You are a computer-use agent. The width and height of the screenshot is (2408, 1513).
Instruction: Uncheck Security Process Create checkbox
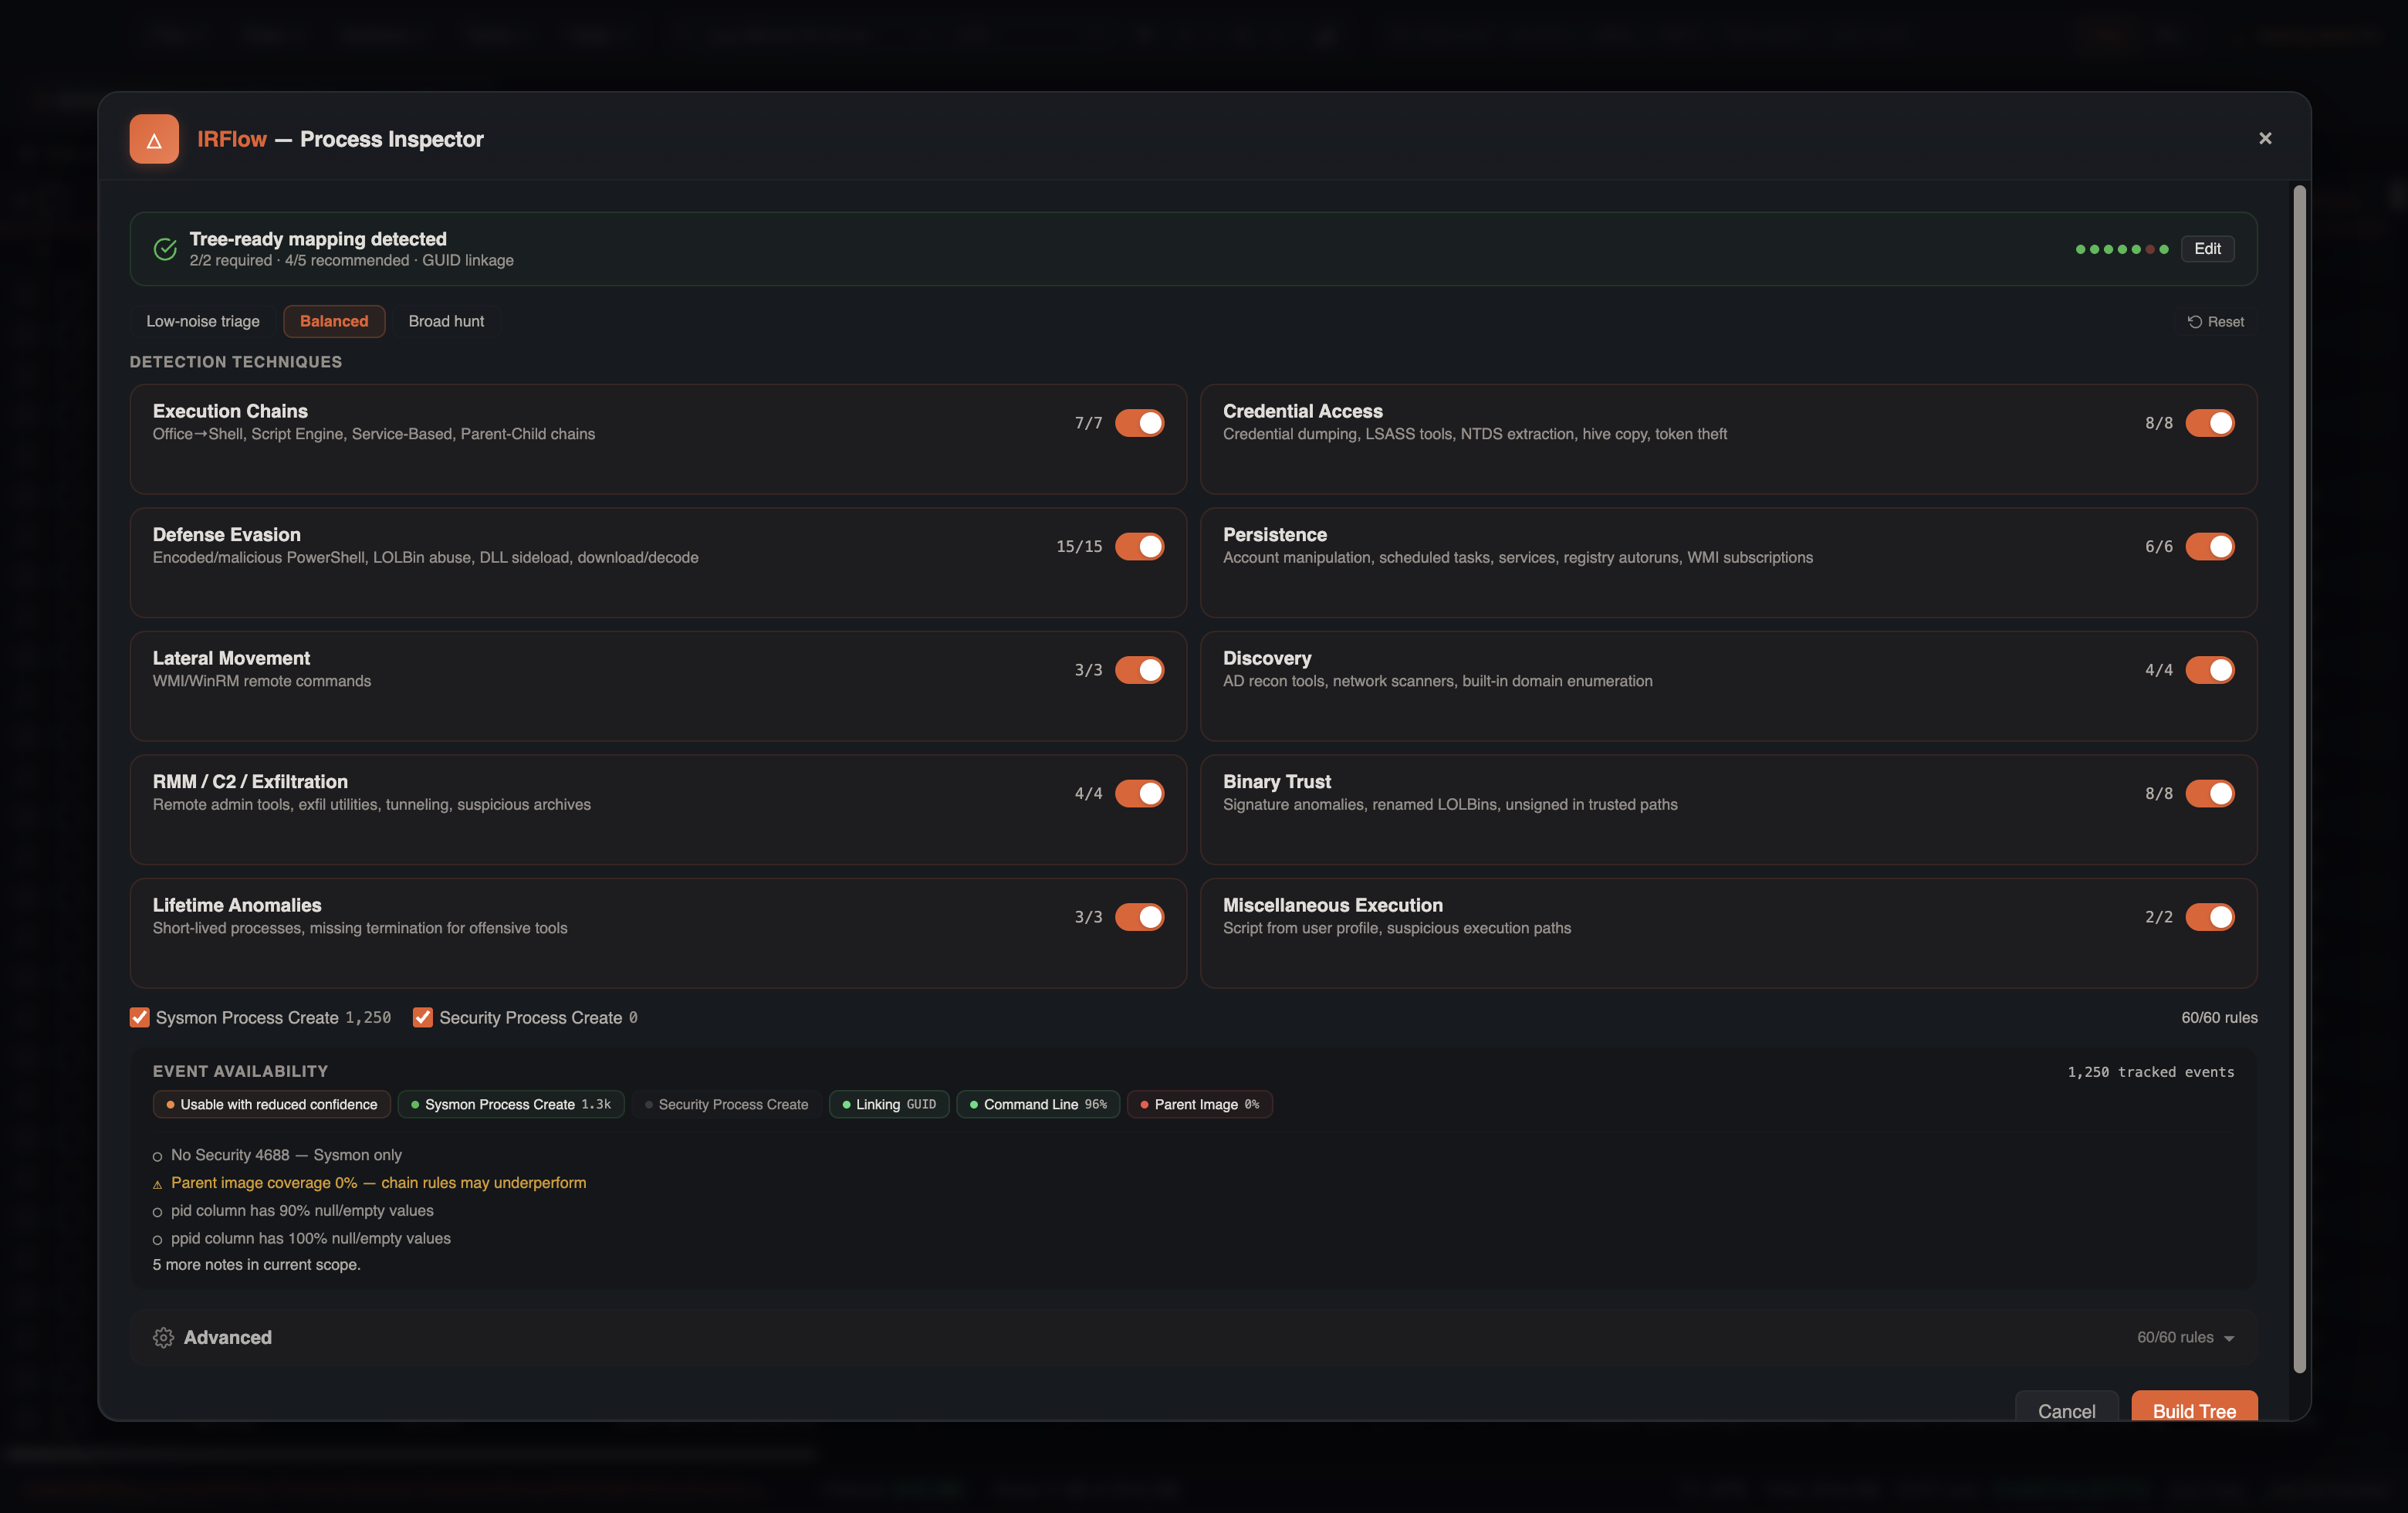point(423,1017)
